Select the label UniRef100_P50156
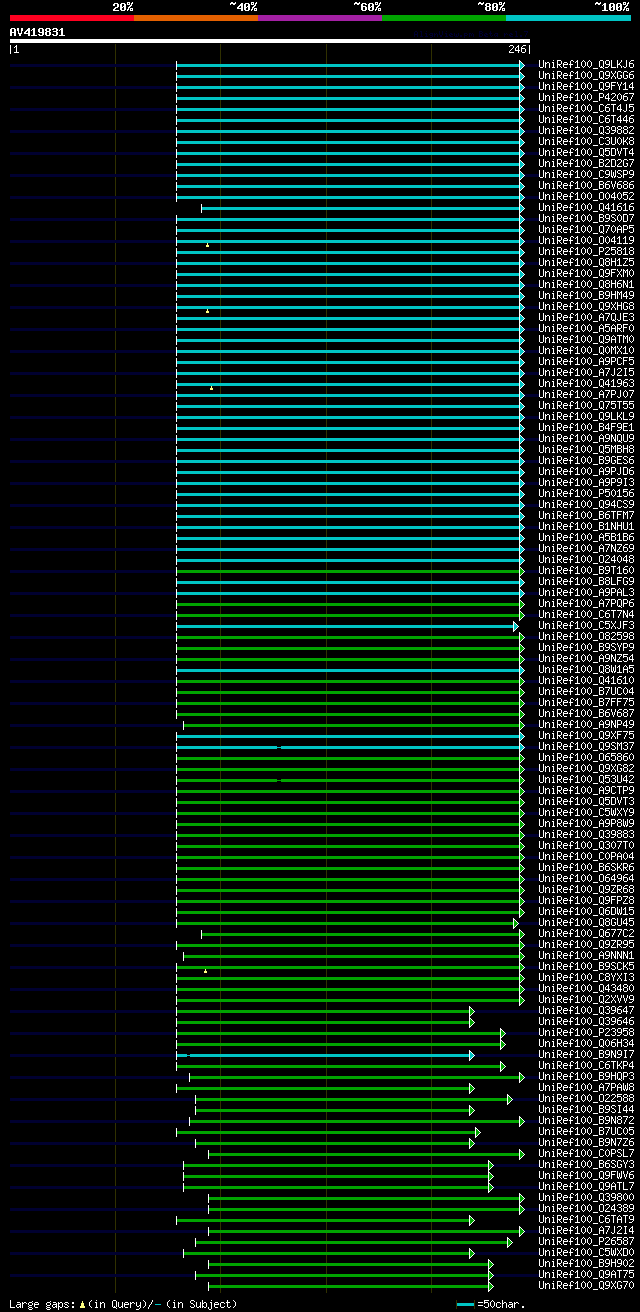This screenshot has width=640, height=1312. (x=586, y=493)
